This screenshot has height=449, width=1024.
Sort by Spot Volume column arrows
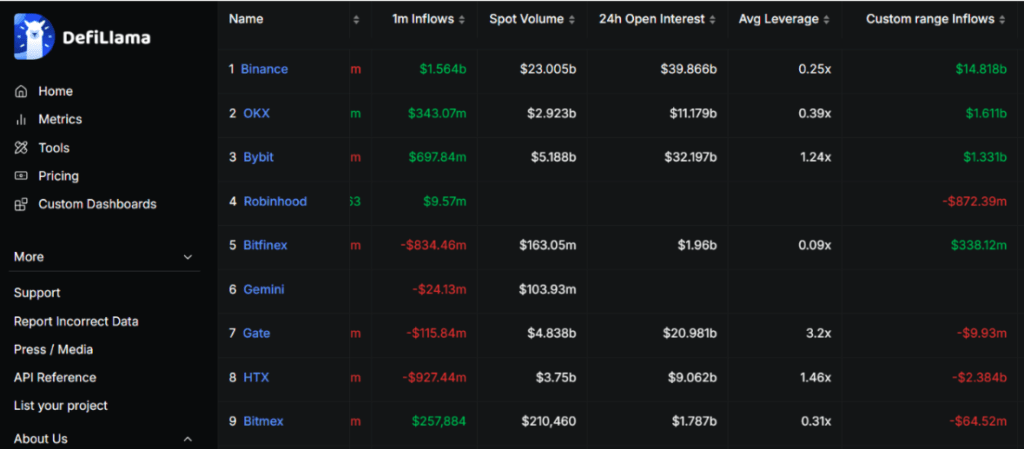pyautogui.click(x=571, y=19)
